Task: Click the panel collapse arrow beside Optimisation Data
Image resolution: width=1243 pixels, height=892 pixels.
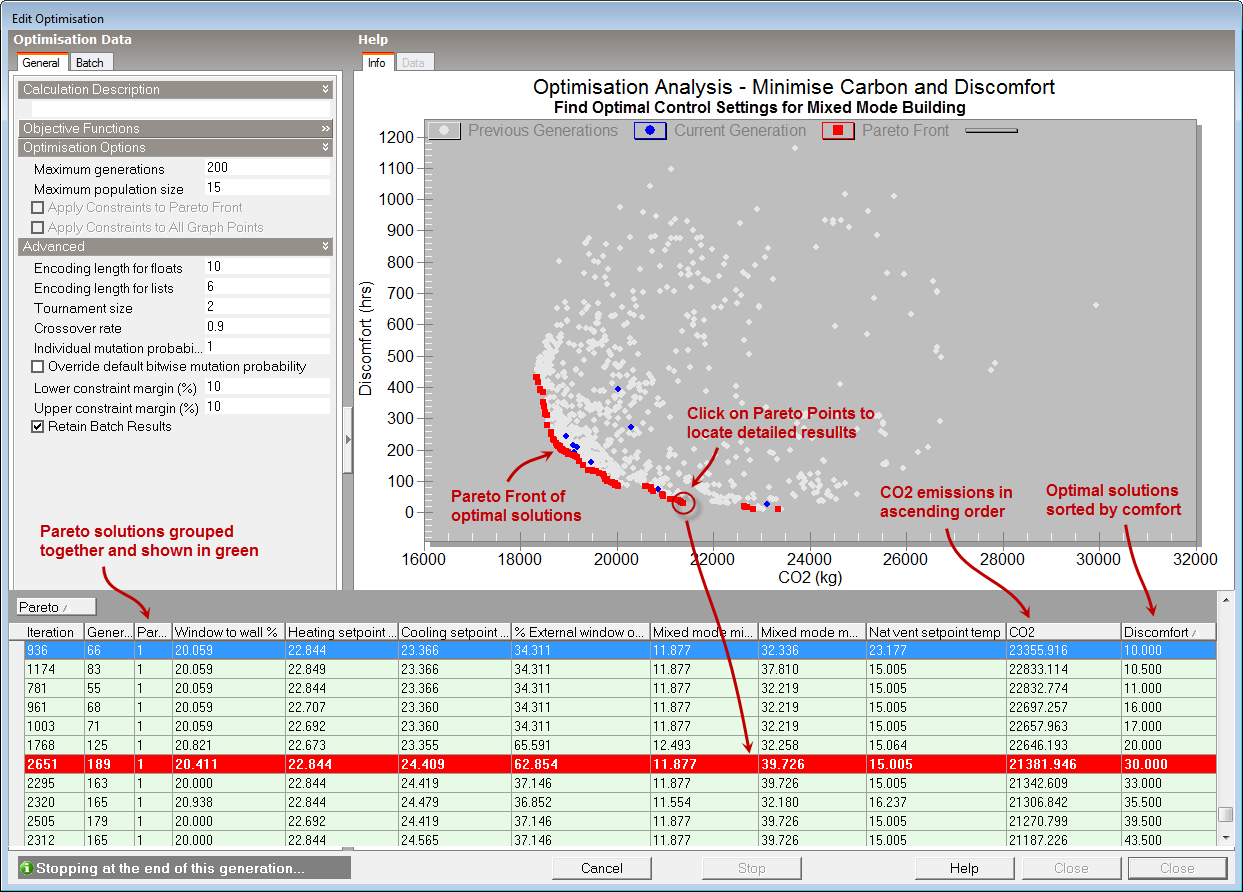Action: [x=347, y=438]
